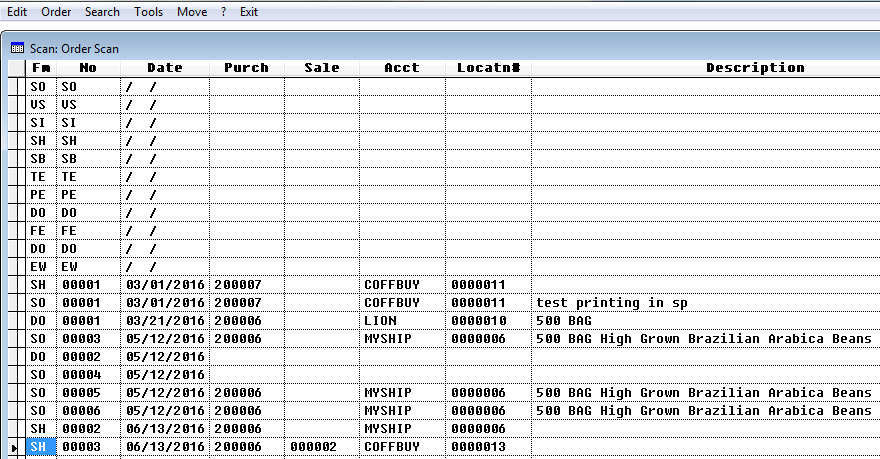Click the No column header
The image size is (880, 459).
tap(88, 68)
